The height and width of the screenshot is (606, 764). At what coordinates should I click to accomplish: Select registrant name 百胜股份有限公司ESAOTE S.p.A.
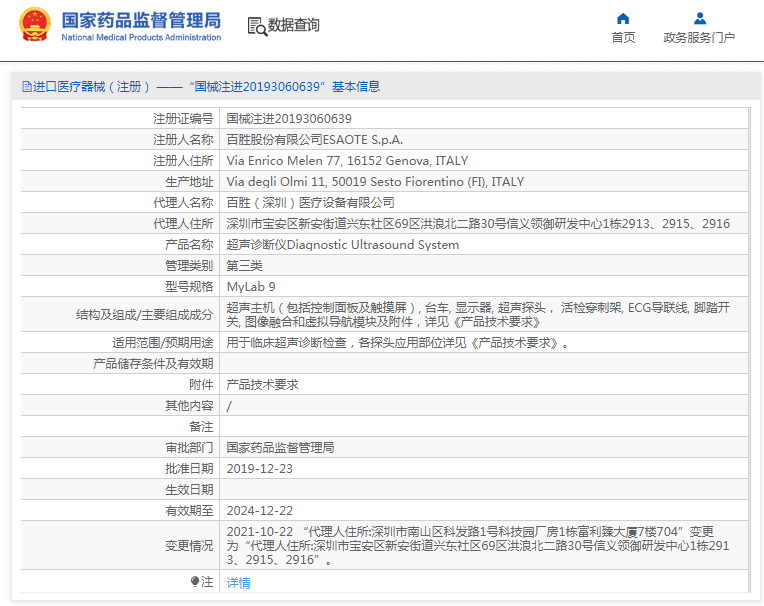[315, 140]
